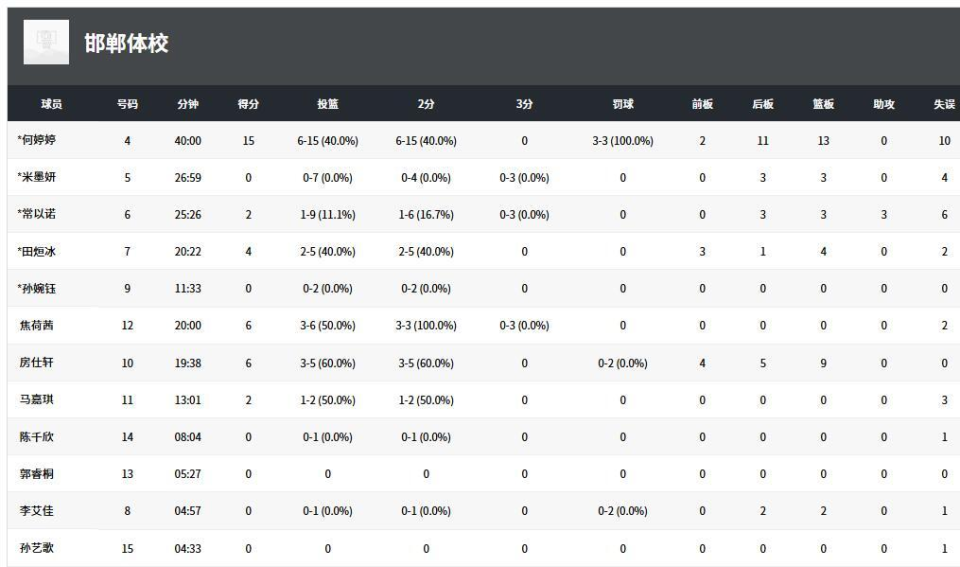The width and height of the screenshot is (960, 567).
Task: Select player 焦荷茜's name
Action: pyautogui.click(x=36, y=326)
